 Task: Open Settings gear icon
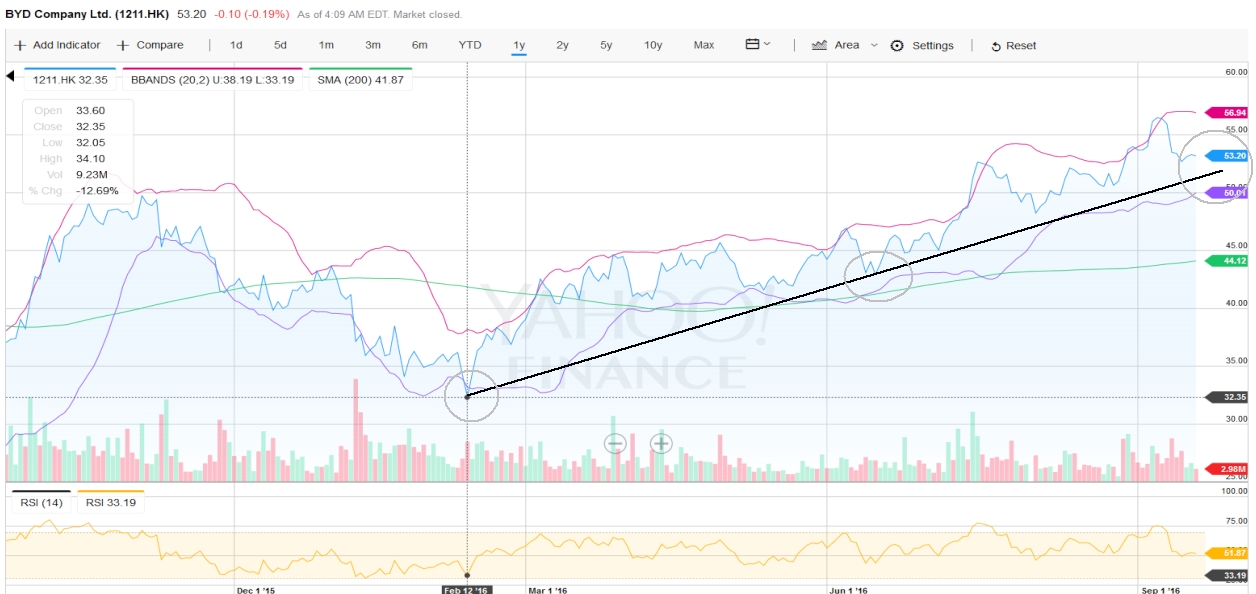(897, 45)
